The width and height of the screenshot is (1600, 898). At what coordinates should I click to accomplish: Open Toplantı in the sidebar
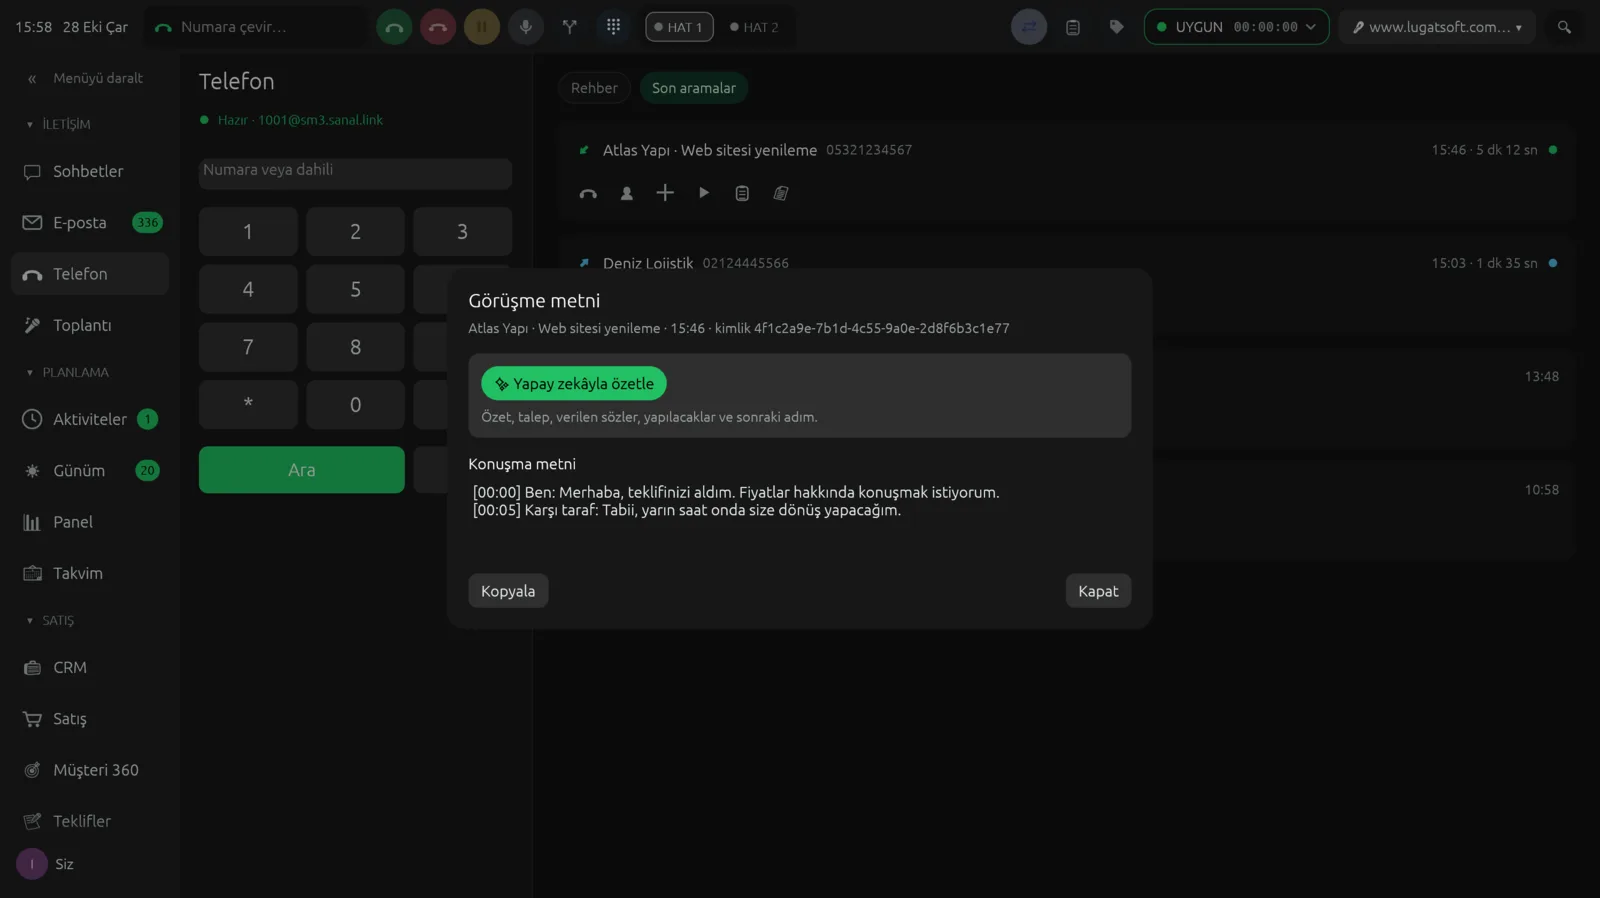(90, 325)
